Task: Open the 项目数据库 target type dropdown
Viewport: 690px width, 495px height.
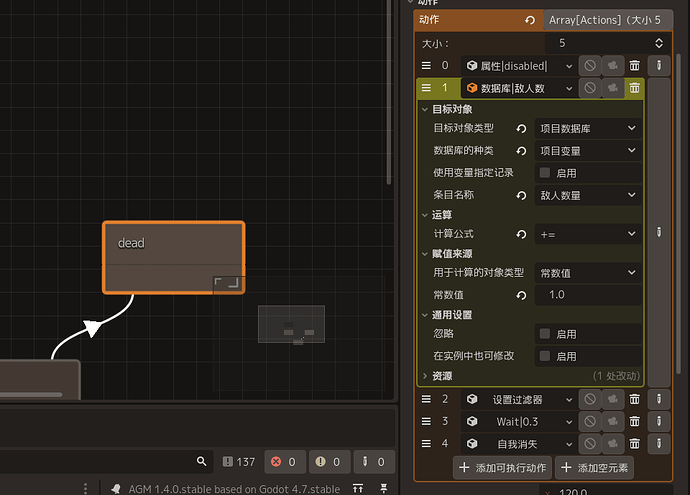Action: tap(588, 128)
